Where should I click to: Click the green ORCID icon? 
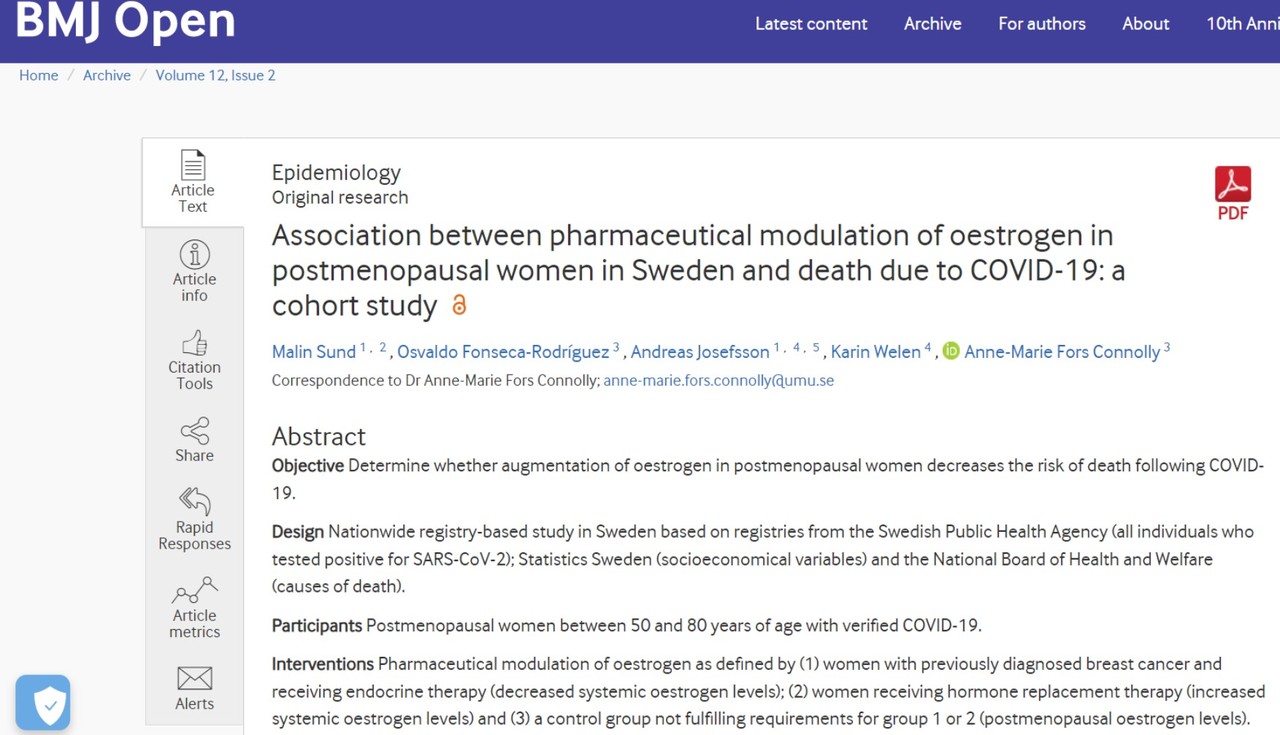pyautogui.click(x=951, y=351)
